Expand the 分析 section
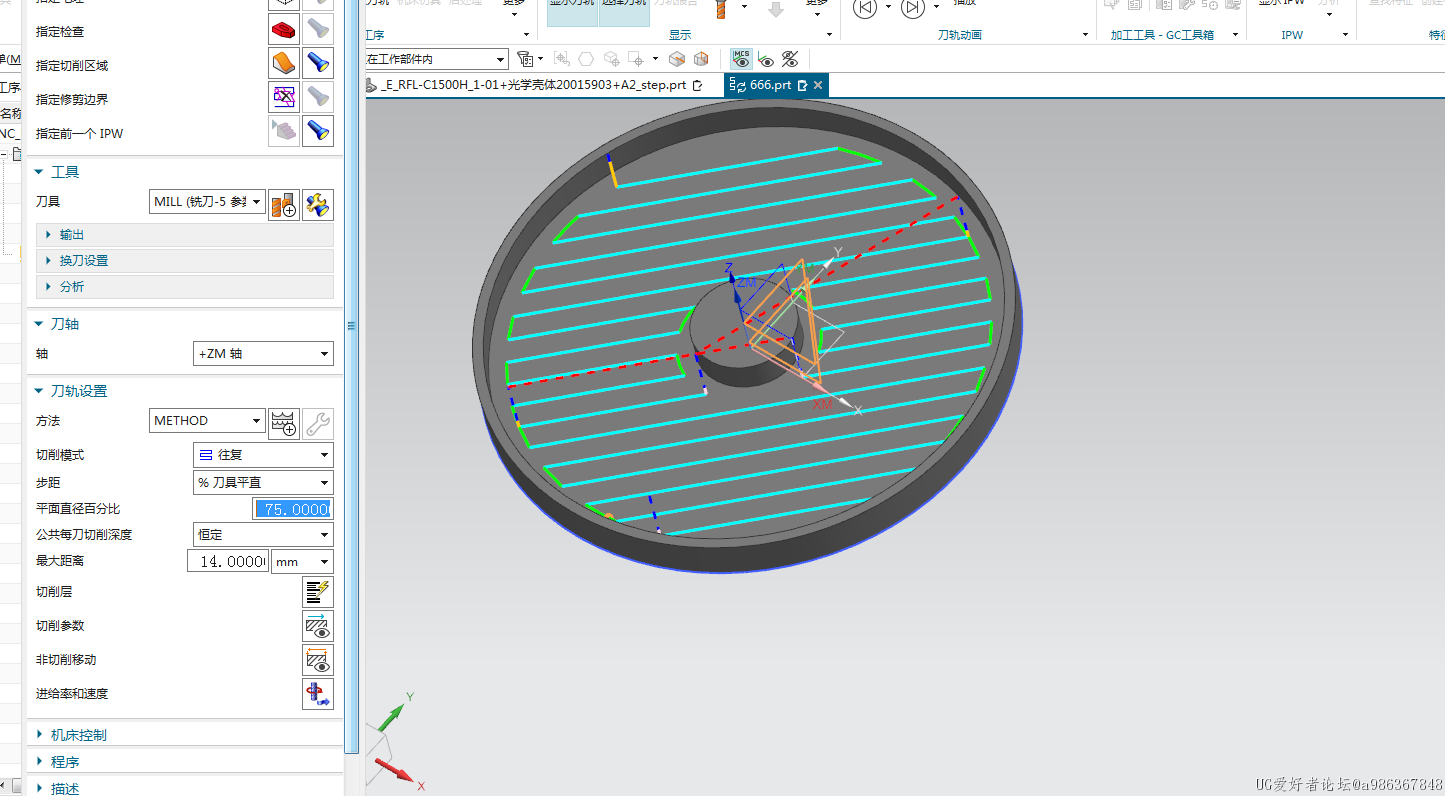 click(x=185, y=287)
